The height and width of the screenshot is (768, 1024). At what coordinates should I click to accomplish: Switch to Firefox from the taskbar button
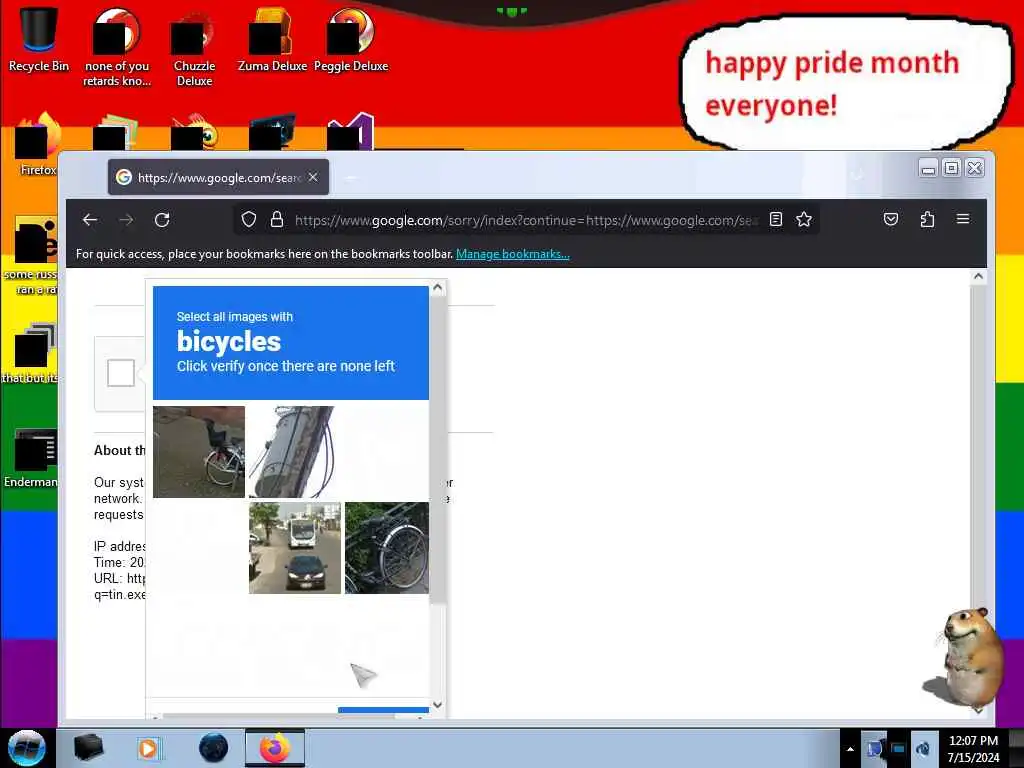[275, 748]
